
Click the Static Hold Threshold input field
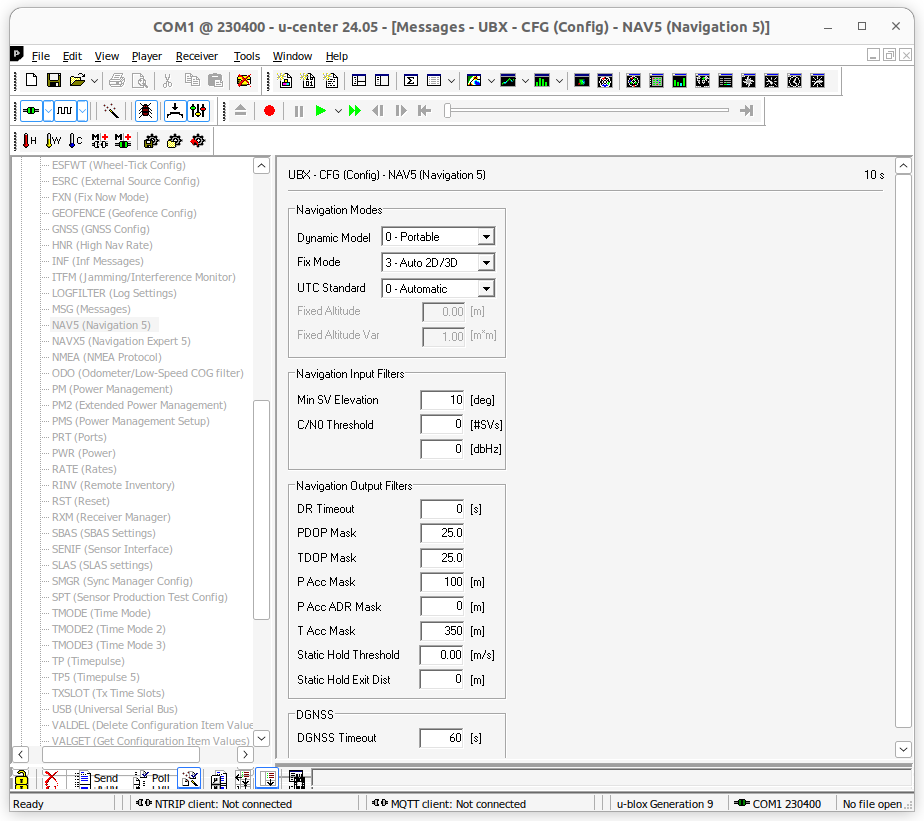[x=442, y=655]
